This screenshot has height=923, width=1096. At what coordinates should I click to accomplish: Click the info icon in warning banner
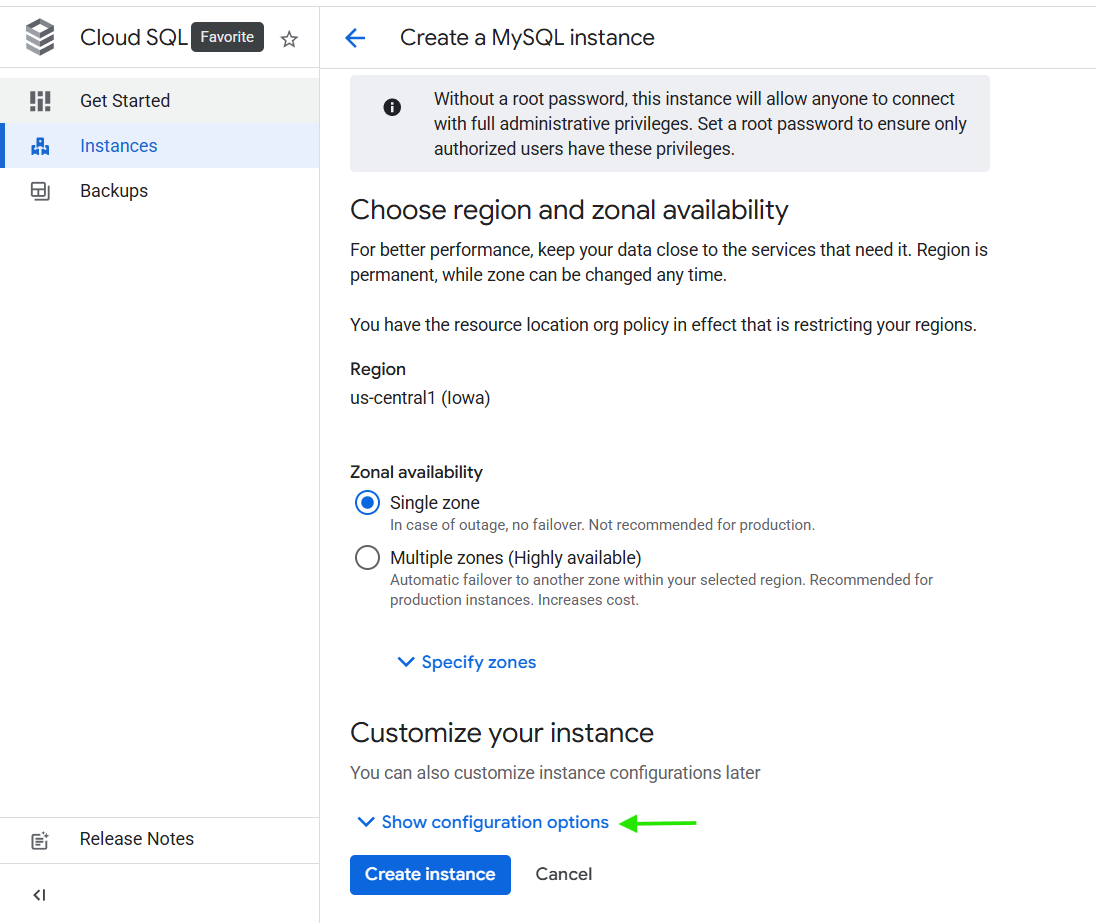pyautogui.click(x=392, y=108)
